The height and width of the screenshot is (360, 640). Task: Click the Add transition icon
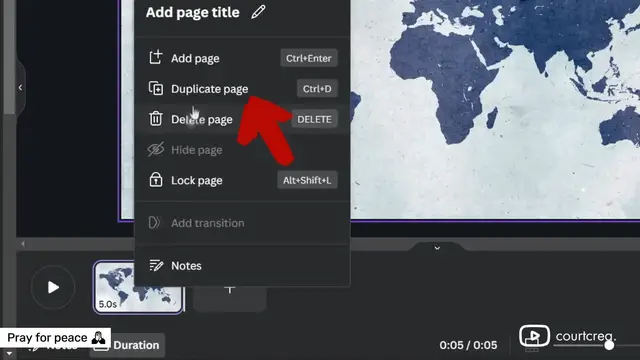pos(155,222)
